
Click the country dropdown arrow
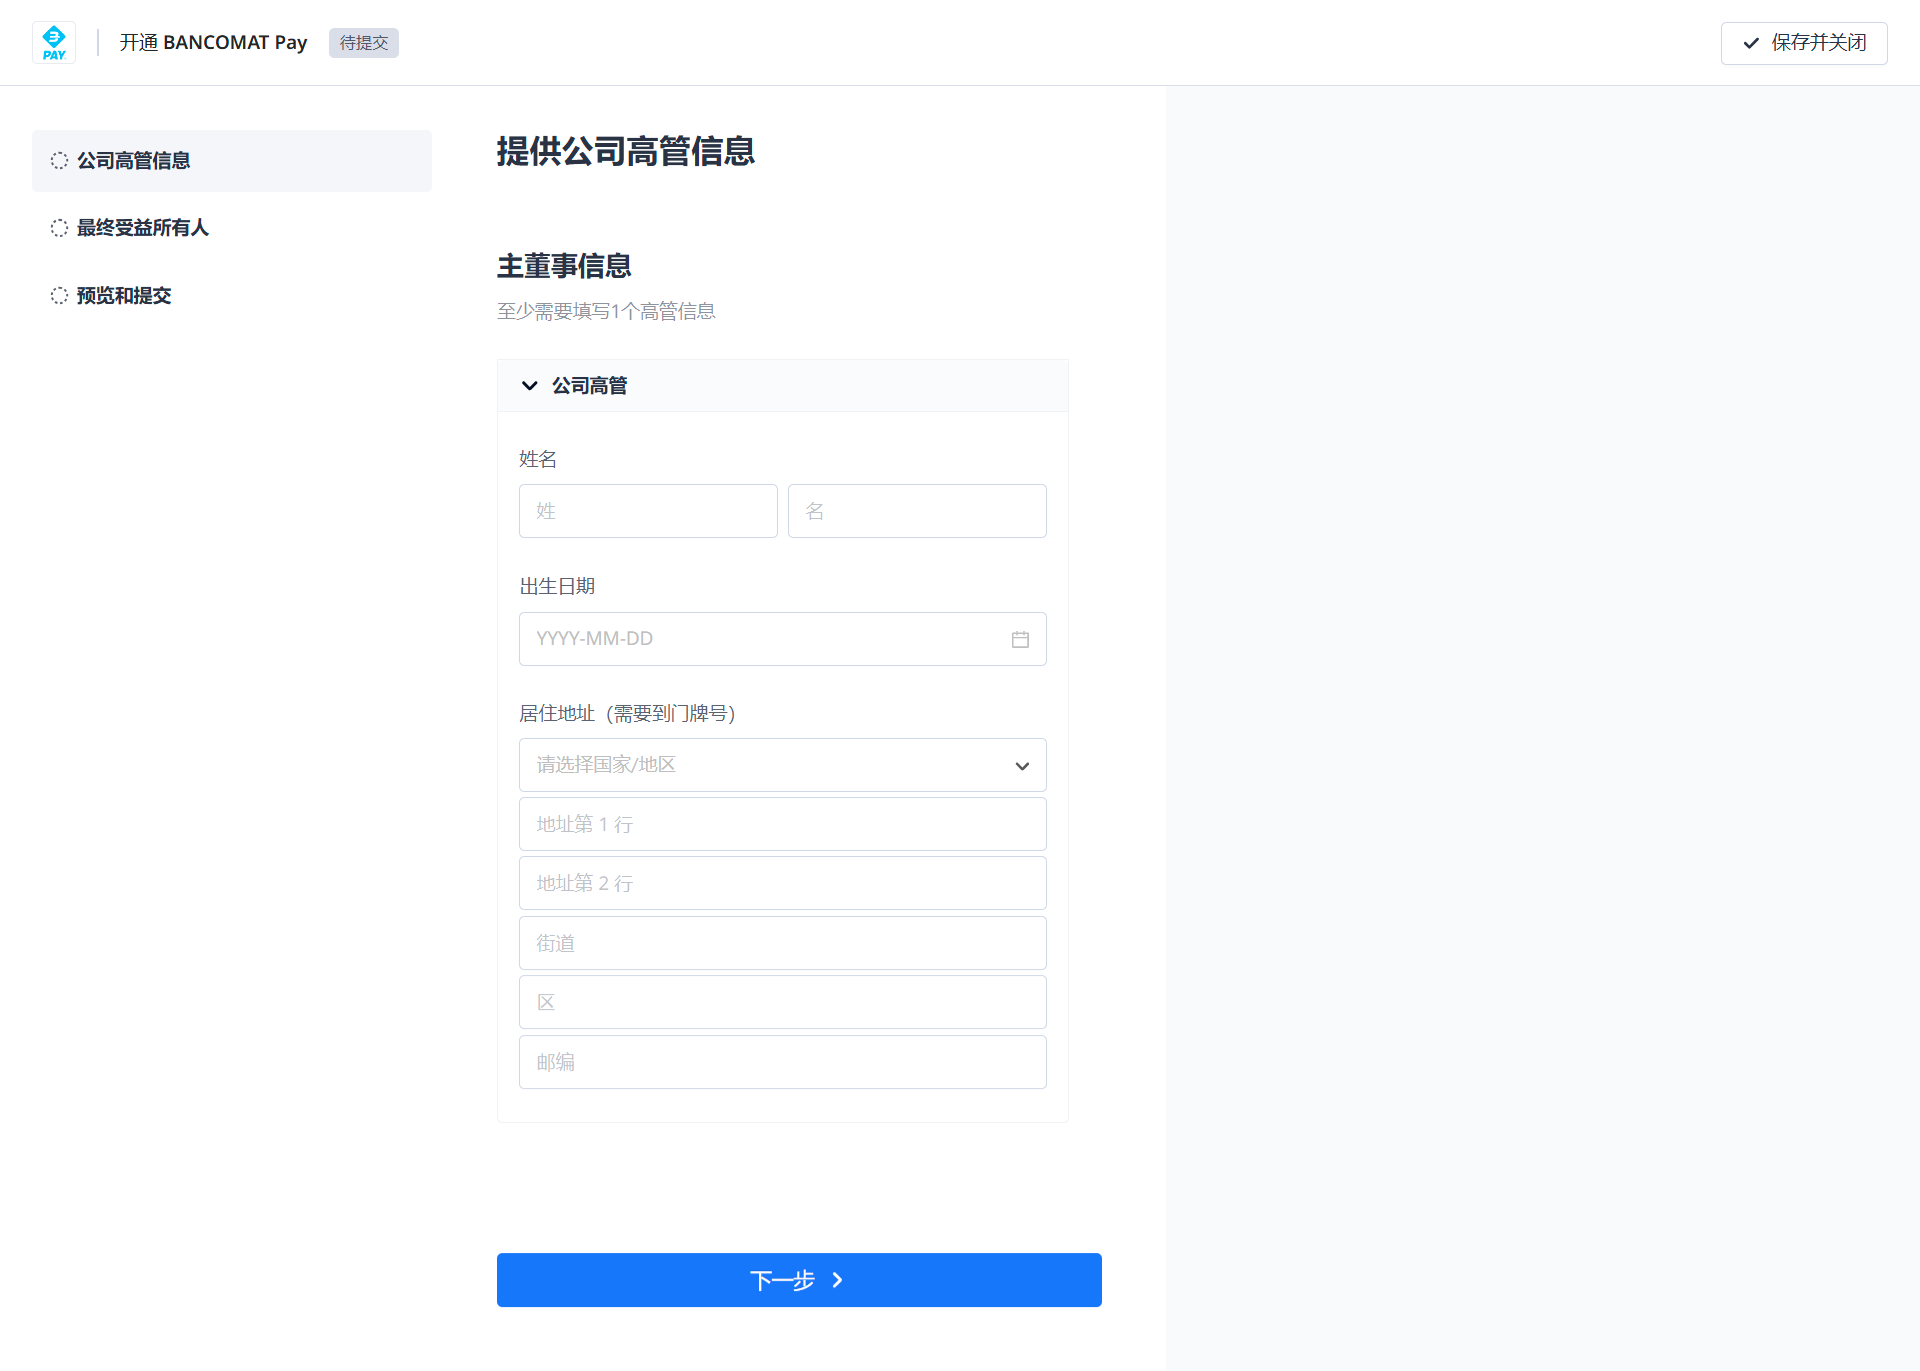[x=1022, y=766]
